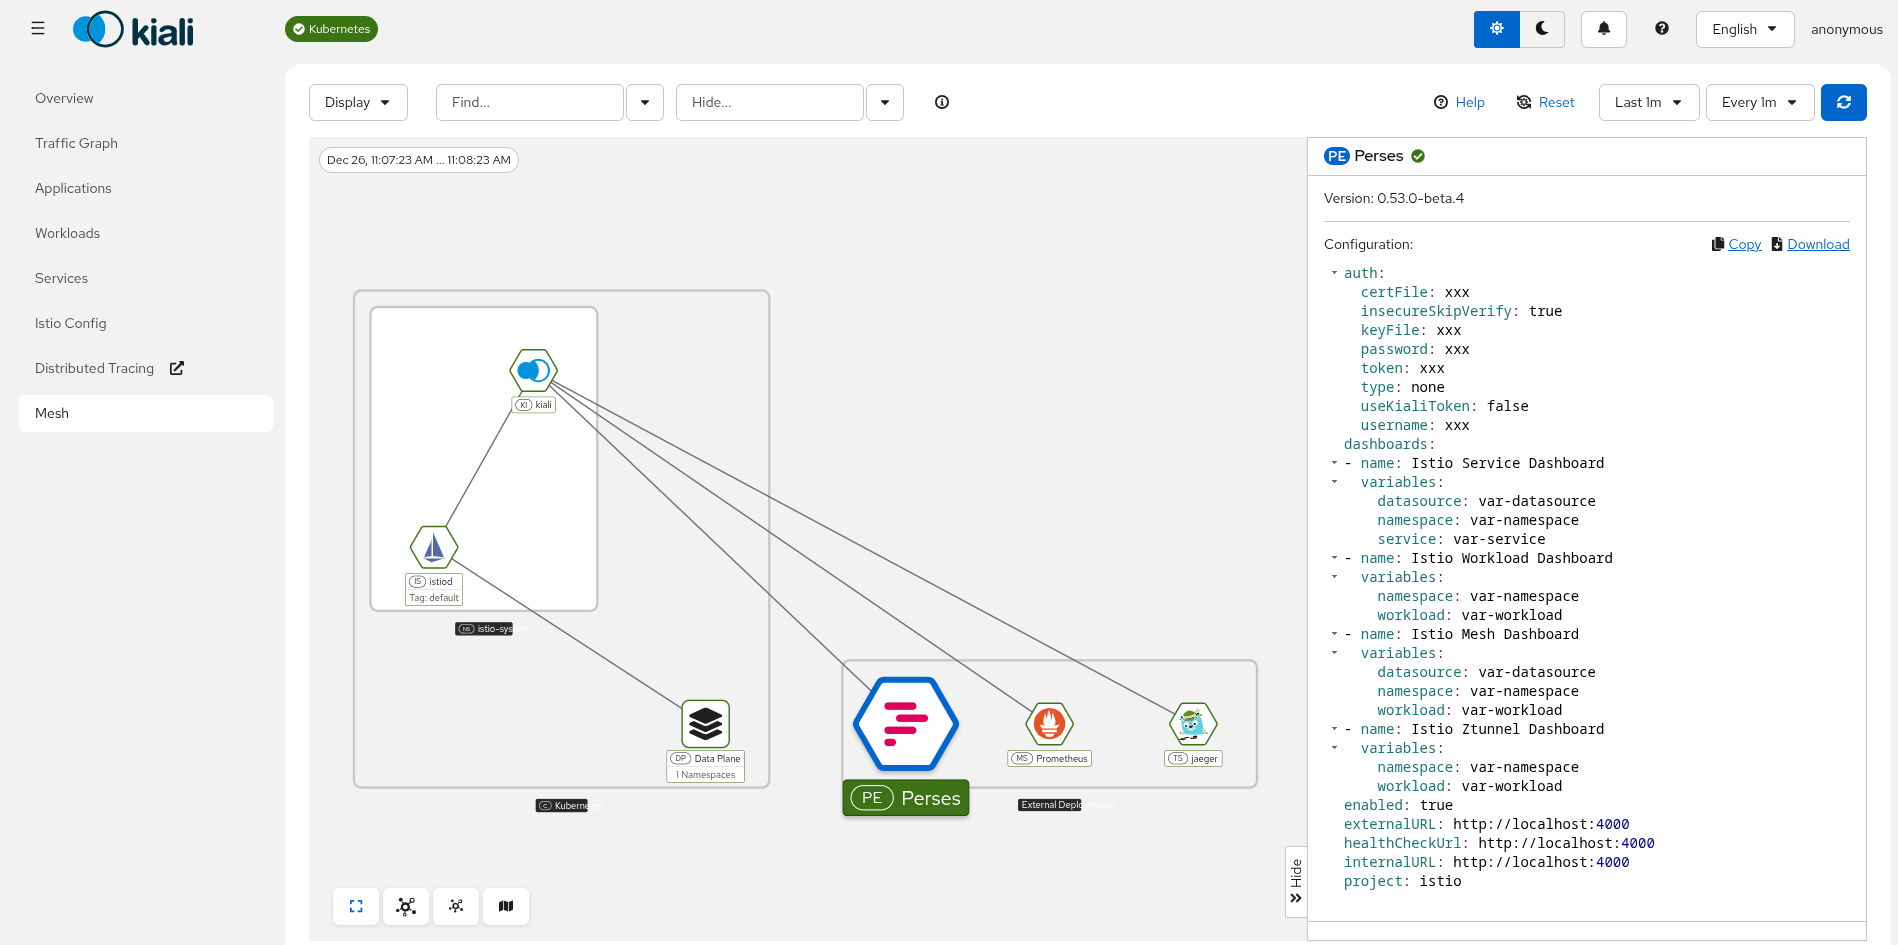Click the Prometheus node icon in graph
This screenshot has height=945, width=1898.
[1049, 723]
